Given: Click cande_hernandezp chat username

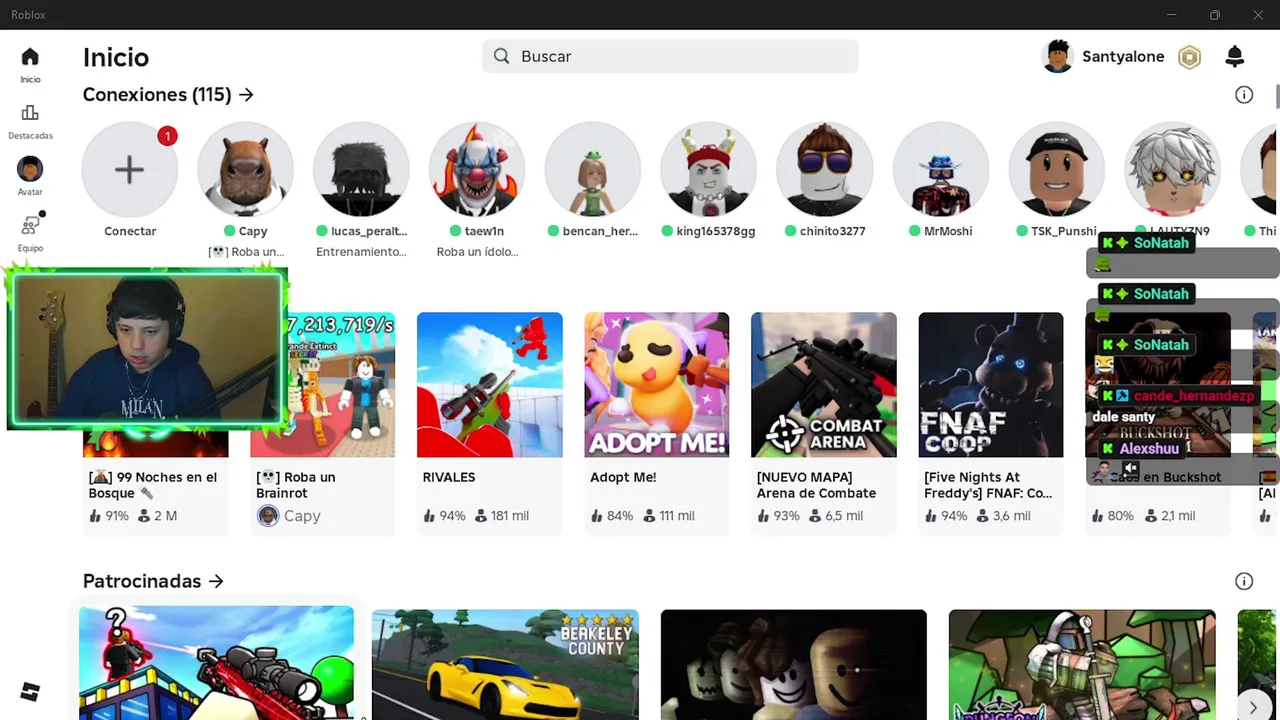Looking at the screenshot, I should [x=1193, y=396].
